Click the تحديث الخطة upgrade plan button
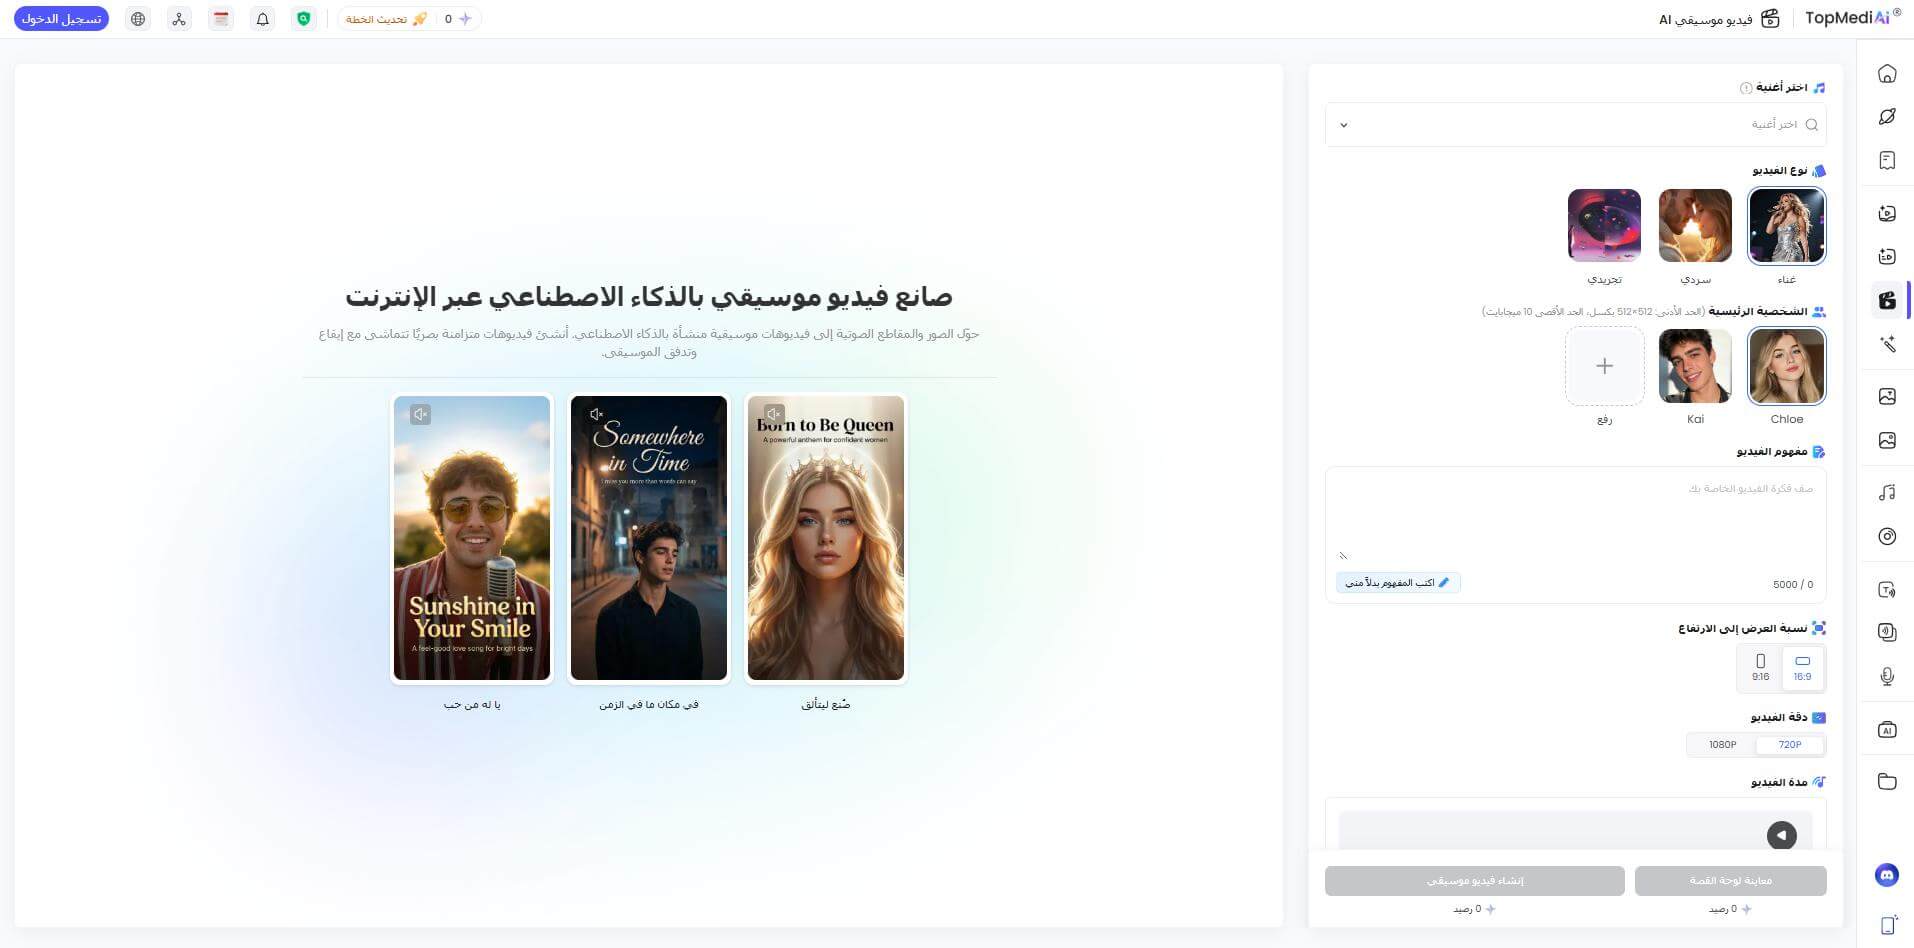 pos(386,19)
